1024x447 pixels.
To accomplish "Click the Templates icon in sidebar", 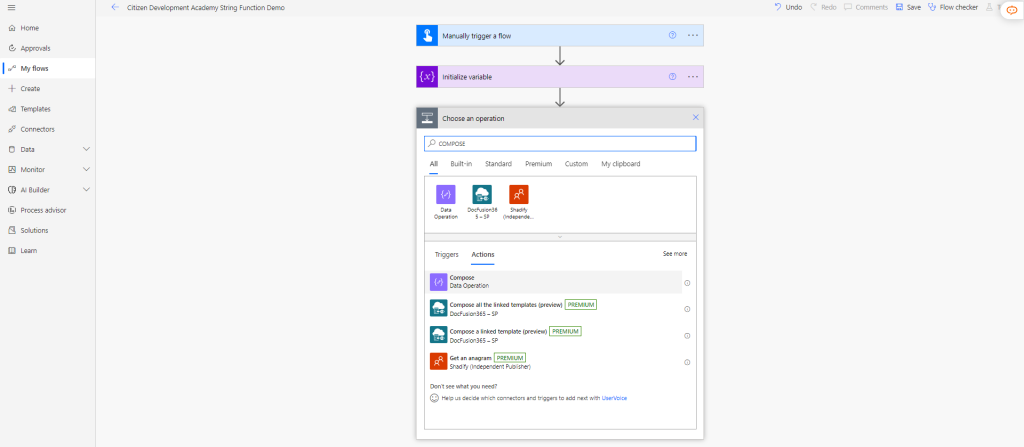I will (12, 109).
